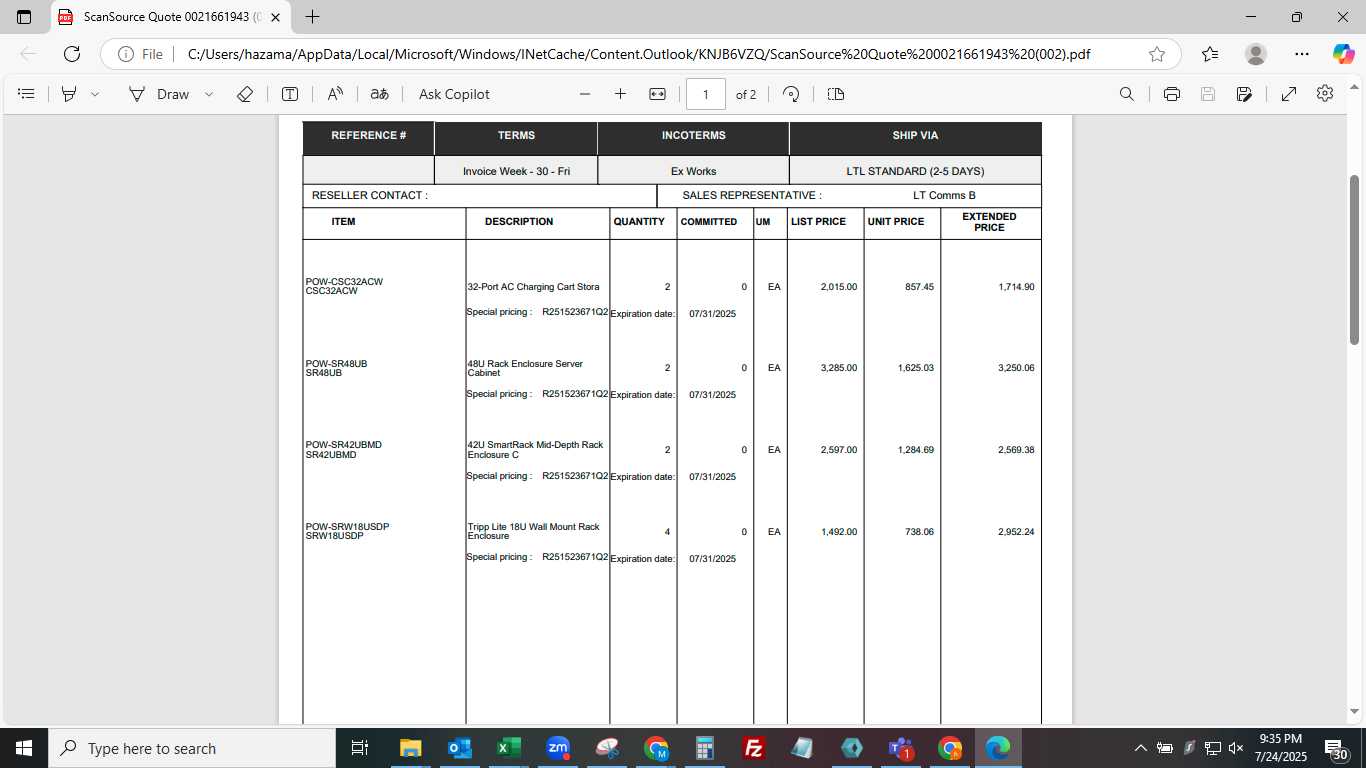This screenshot has width=1366, height=768.
Task: Click Ask Copilot in PDF toolbar
Action: (x=454, y=94)
